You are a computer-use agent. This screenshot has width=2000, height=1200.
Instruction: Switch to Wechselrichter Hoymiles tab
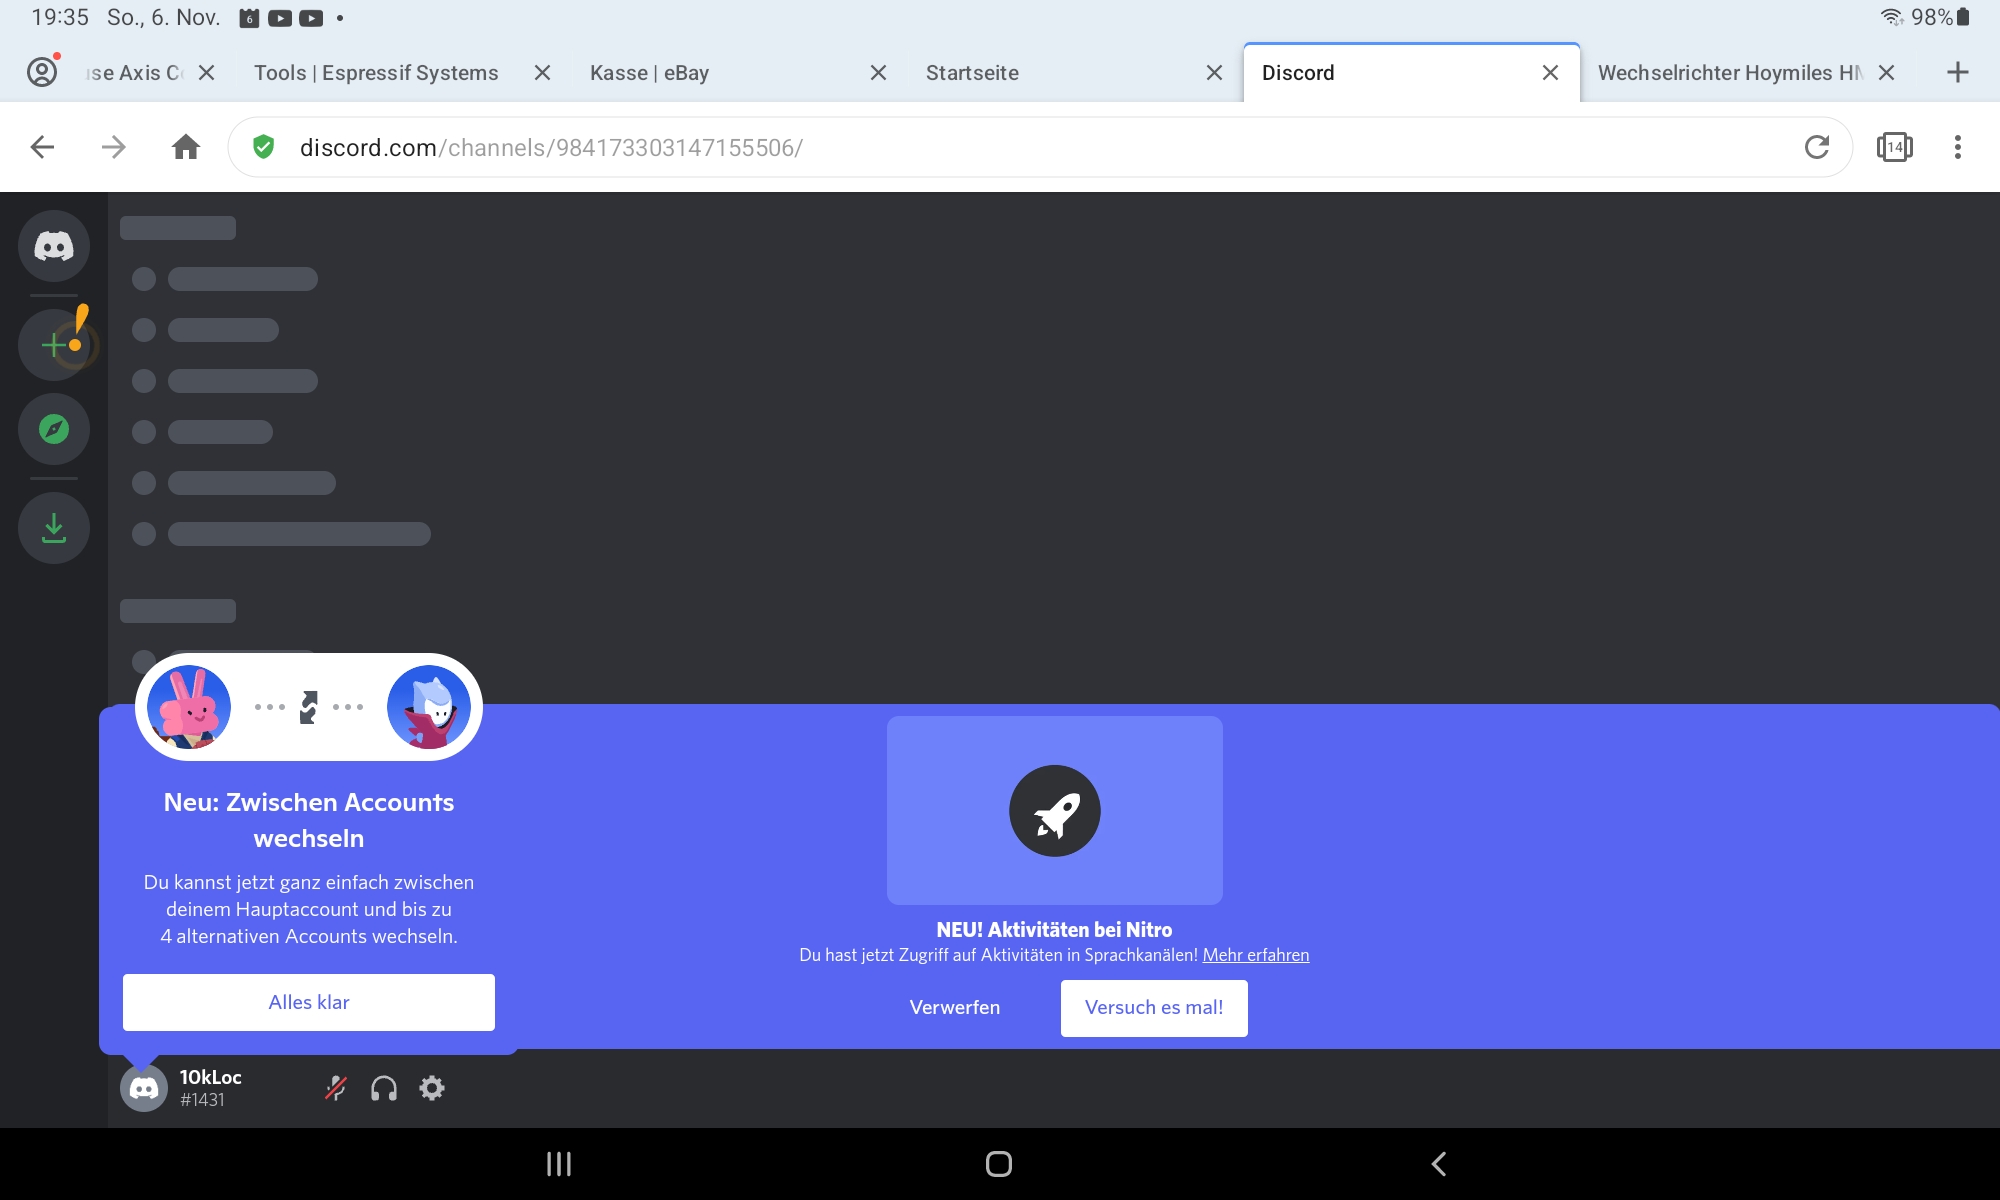pos(1730,73)
